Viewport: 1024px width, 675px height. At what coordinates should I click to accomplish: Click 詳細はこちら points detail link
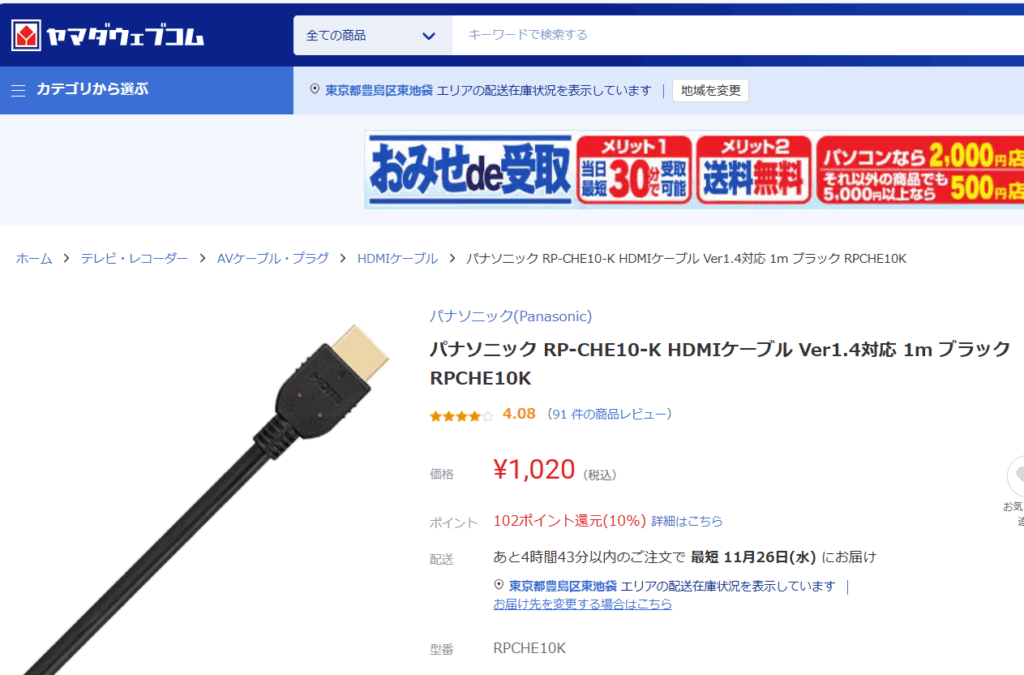point(687,521)
